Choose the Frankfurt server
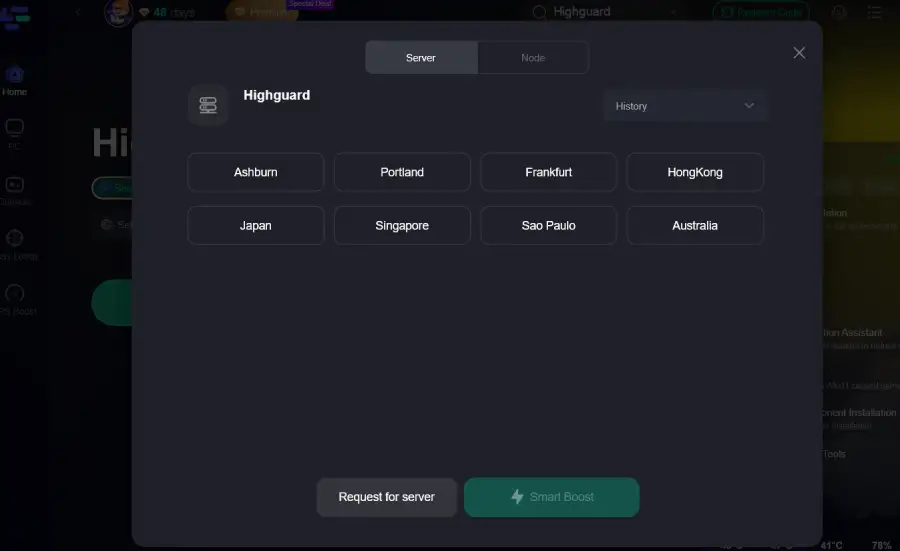Image resolution: width=900 pixels, height=551 pixels. 549,172
